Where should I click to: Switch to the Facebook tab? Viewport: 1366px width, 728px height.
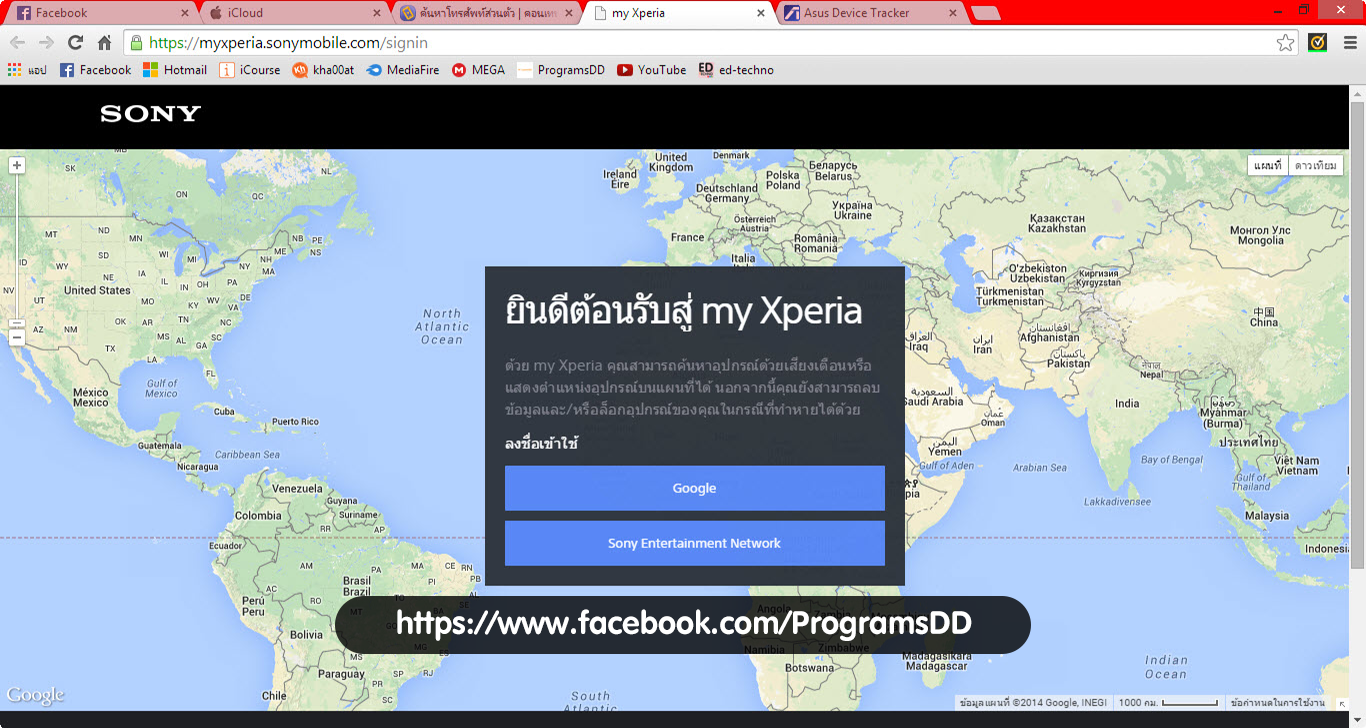coord(100,13)
